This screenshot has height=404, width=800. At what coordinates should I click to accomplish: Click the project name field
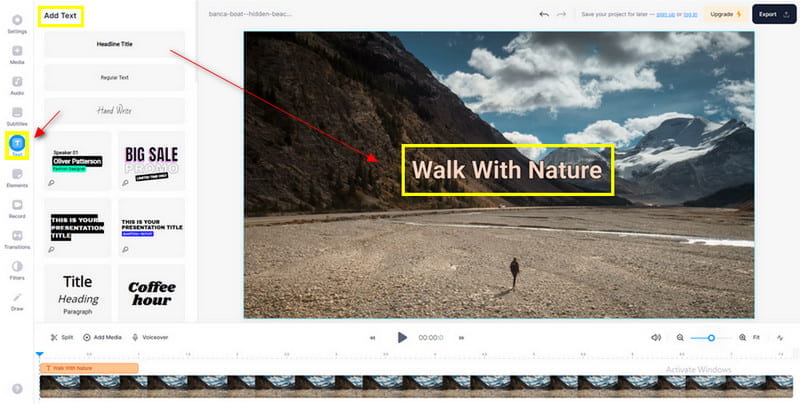pos(250,14)
